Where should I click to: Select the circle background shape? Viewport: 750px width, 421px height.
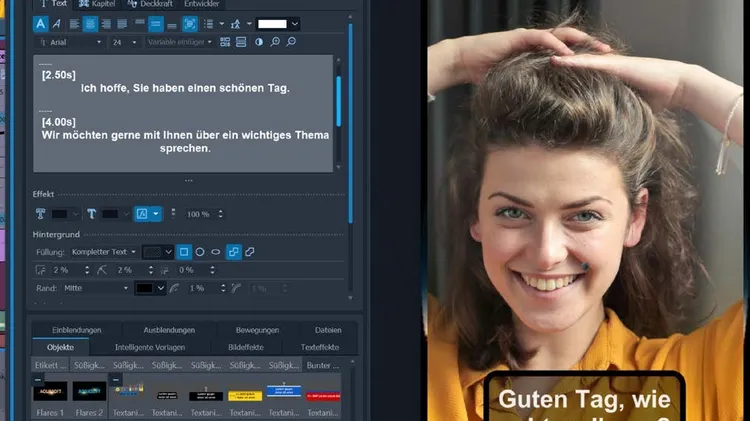pos(199,252)
